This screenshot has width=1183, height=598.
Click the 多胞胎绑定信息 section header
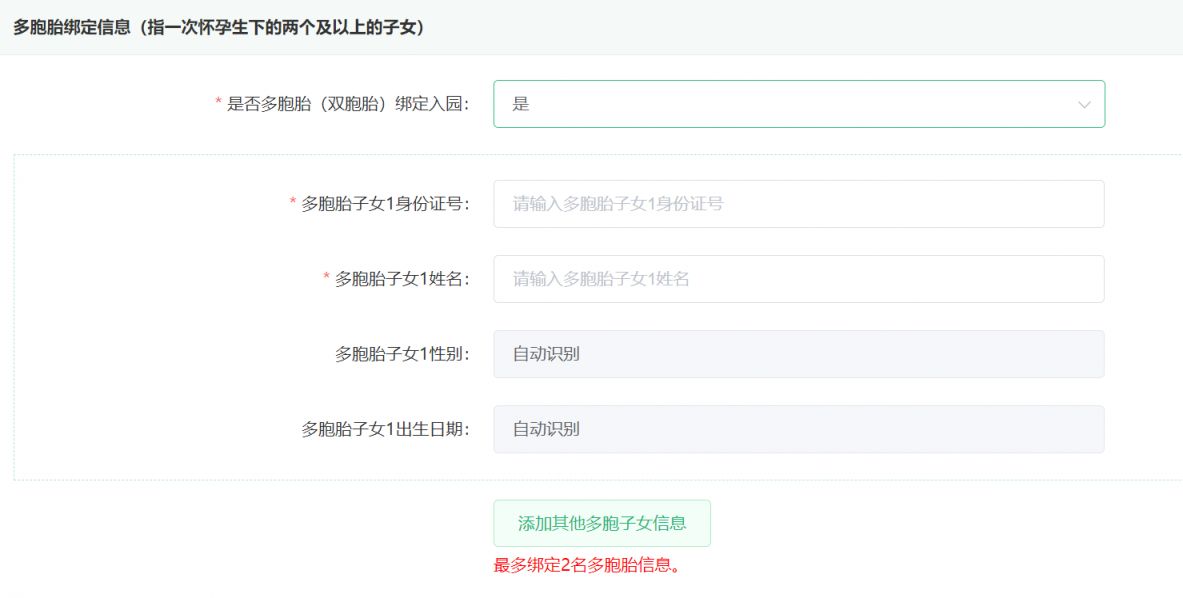click(219, 28)
